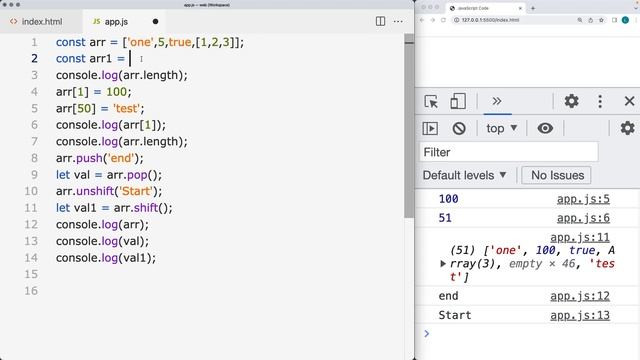Split the editor with the split icon

point(380,21)
